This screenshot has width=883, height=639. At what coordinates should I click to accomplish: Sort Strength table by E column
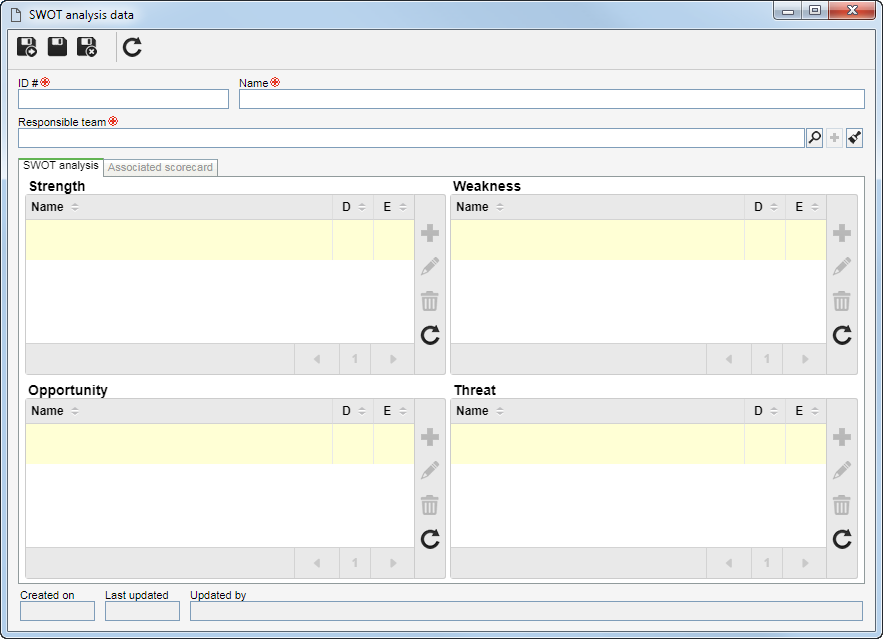[394, 207]
